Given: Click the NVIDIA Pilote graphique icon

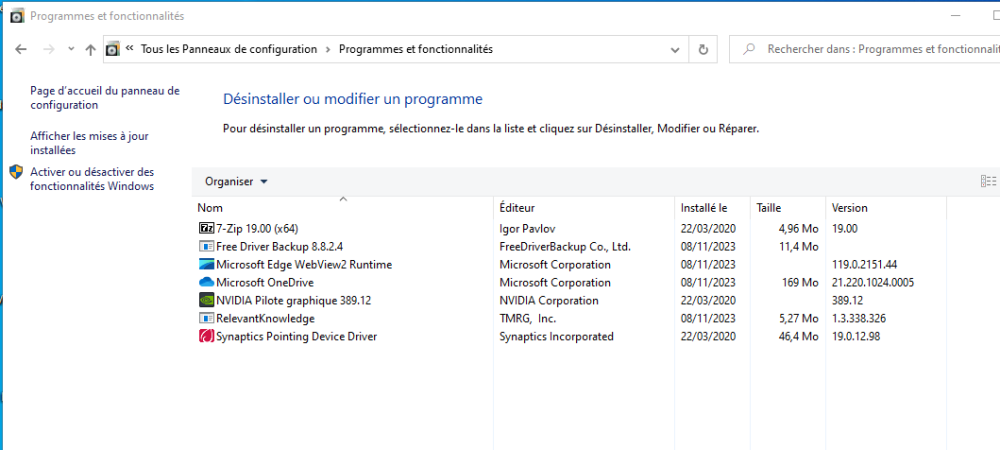Looking at the screenshot, I should point(207,300).
